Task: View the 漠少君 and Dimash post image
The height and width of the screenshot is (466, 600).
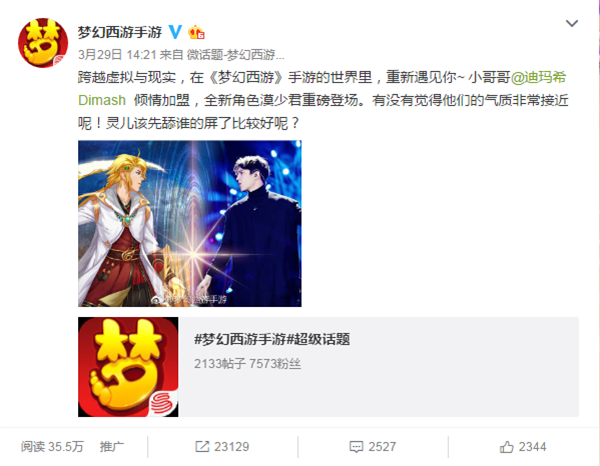Action: point(190,223)
